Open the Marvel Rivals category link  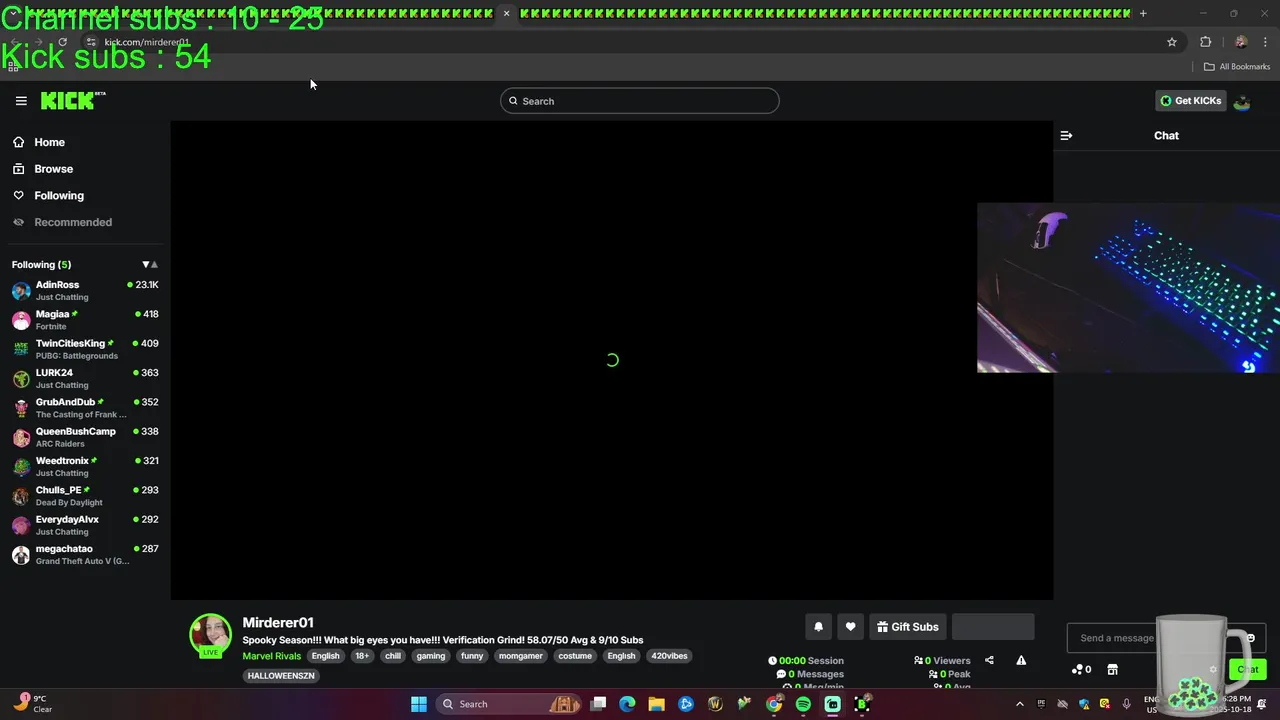pos(272,656)
